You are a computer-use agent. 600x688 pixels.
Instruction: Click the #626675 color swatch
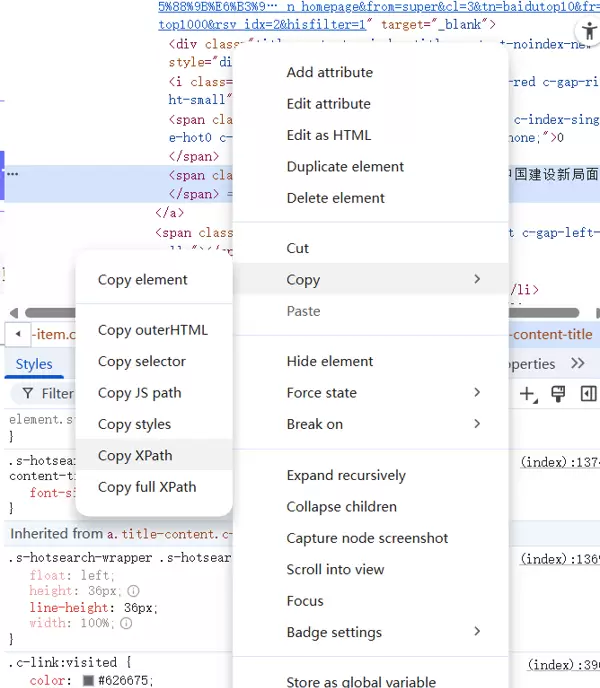88,681
